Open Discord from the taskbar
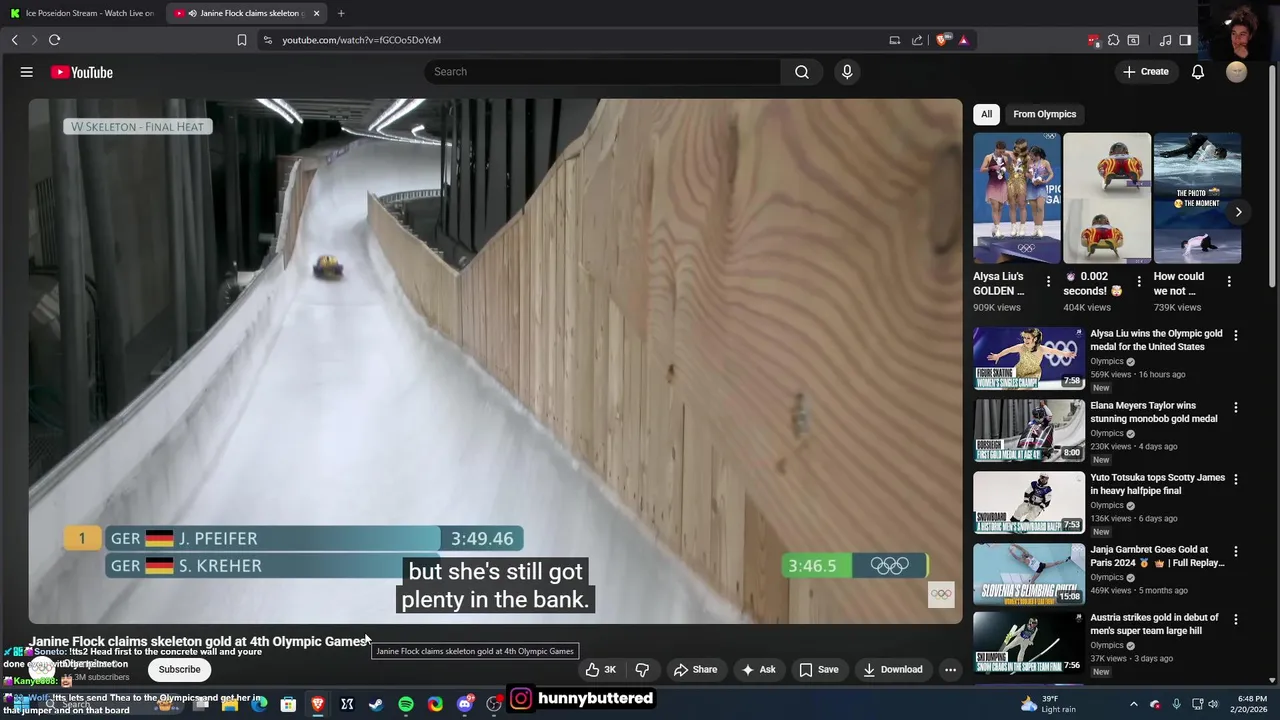 464,705
